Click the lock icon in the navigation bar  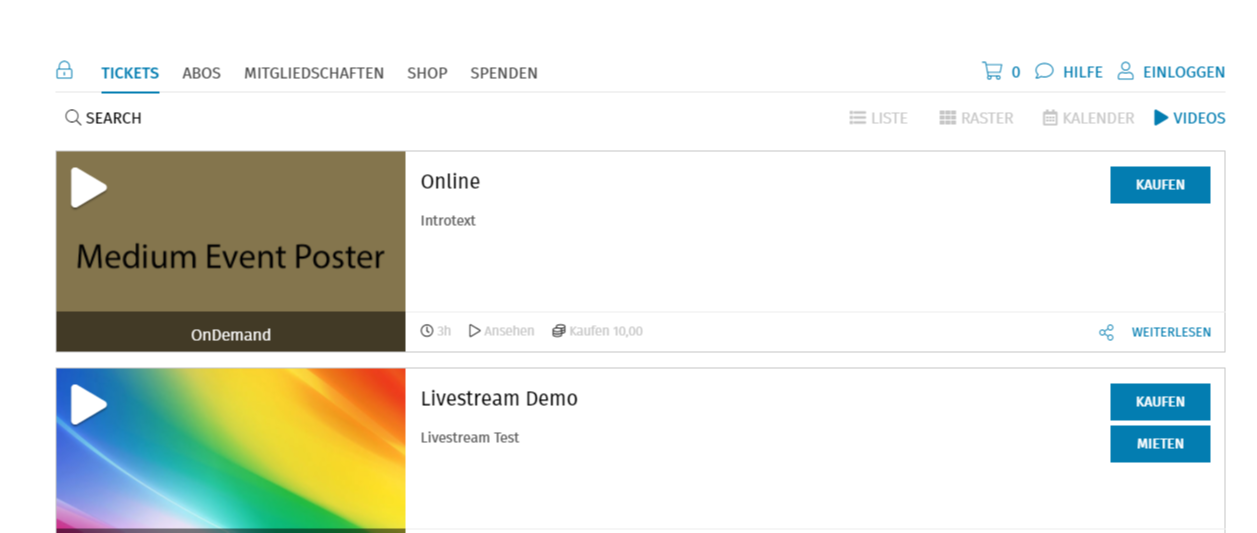click(x=64, y=70)
